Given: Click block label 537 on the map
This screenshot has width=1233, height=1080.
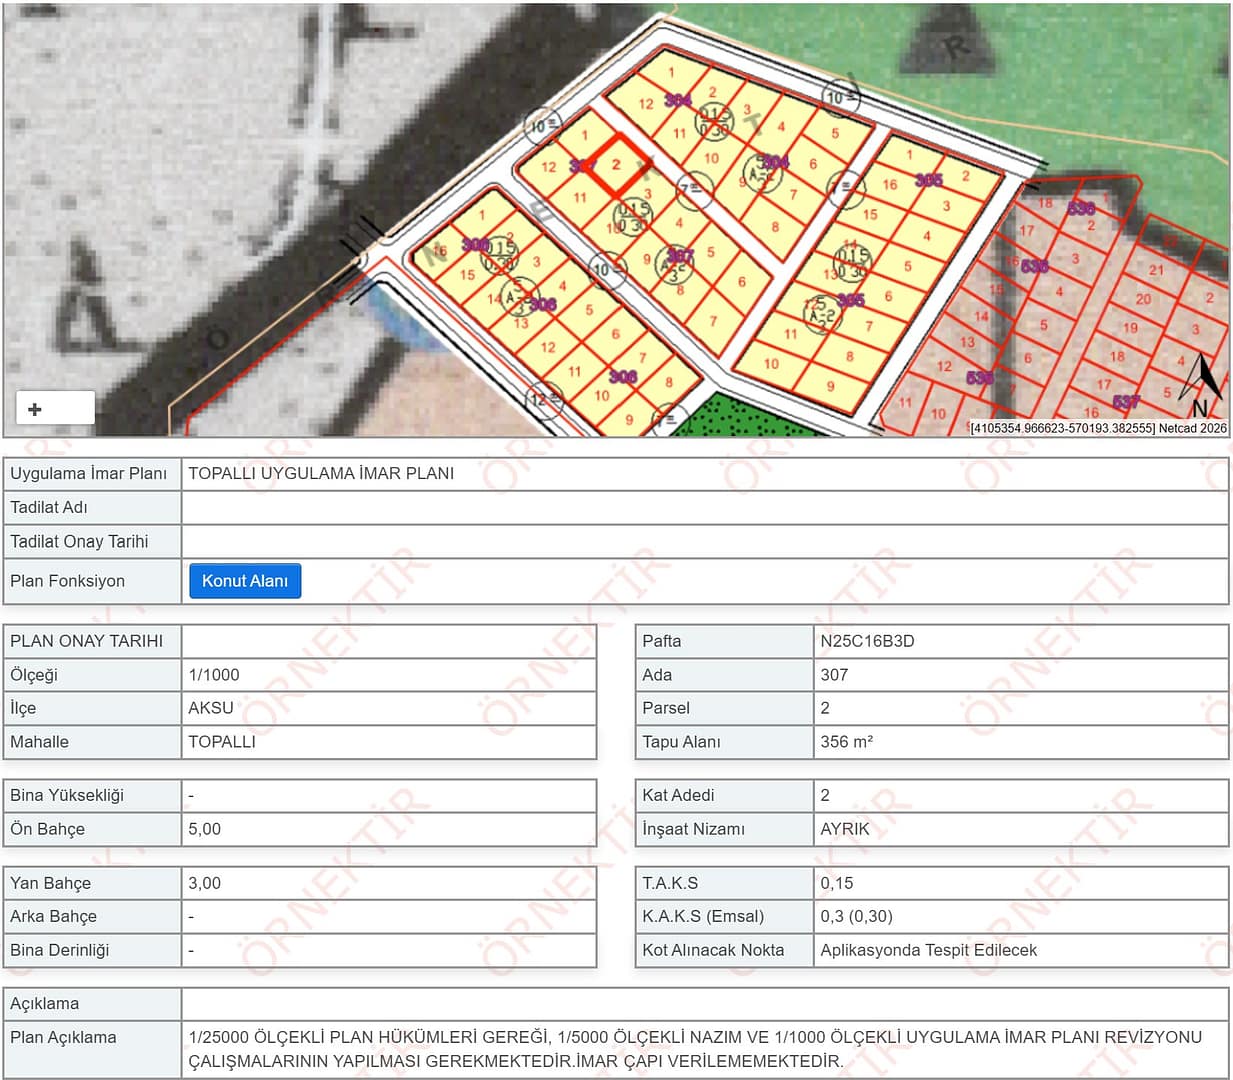Looking at the screenshot, I should click(1125, 402).
